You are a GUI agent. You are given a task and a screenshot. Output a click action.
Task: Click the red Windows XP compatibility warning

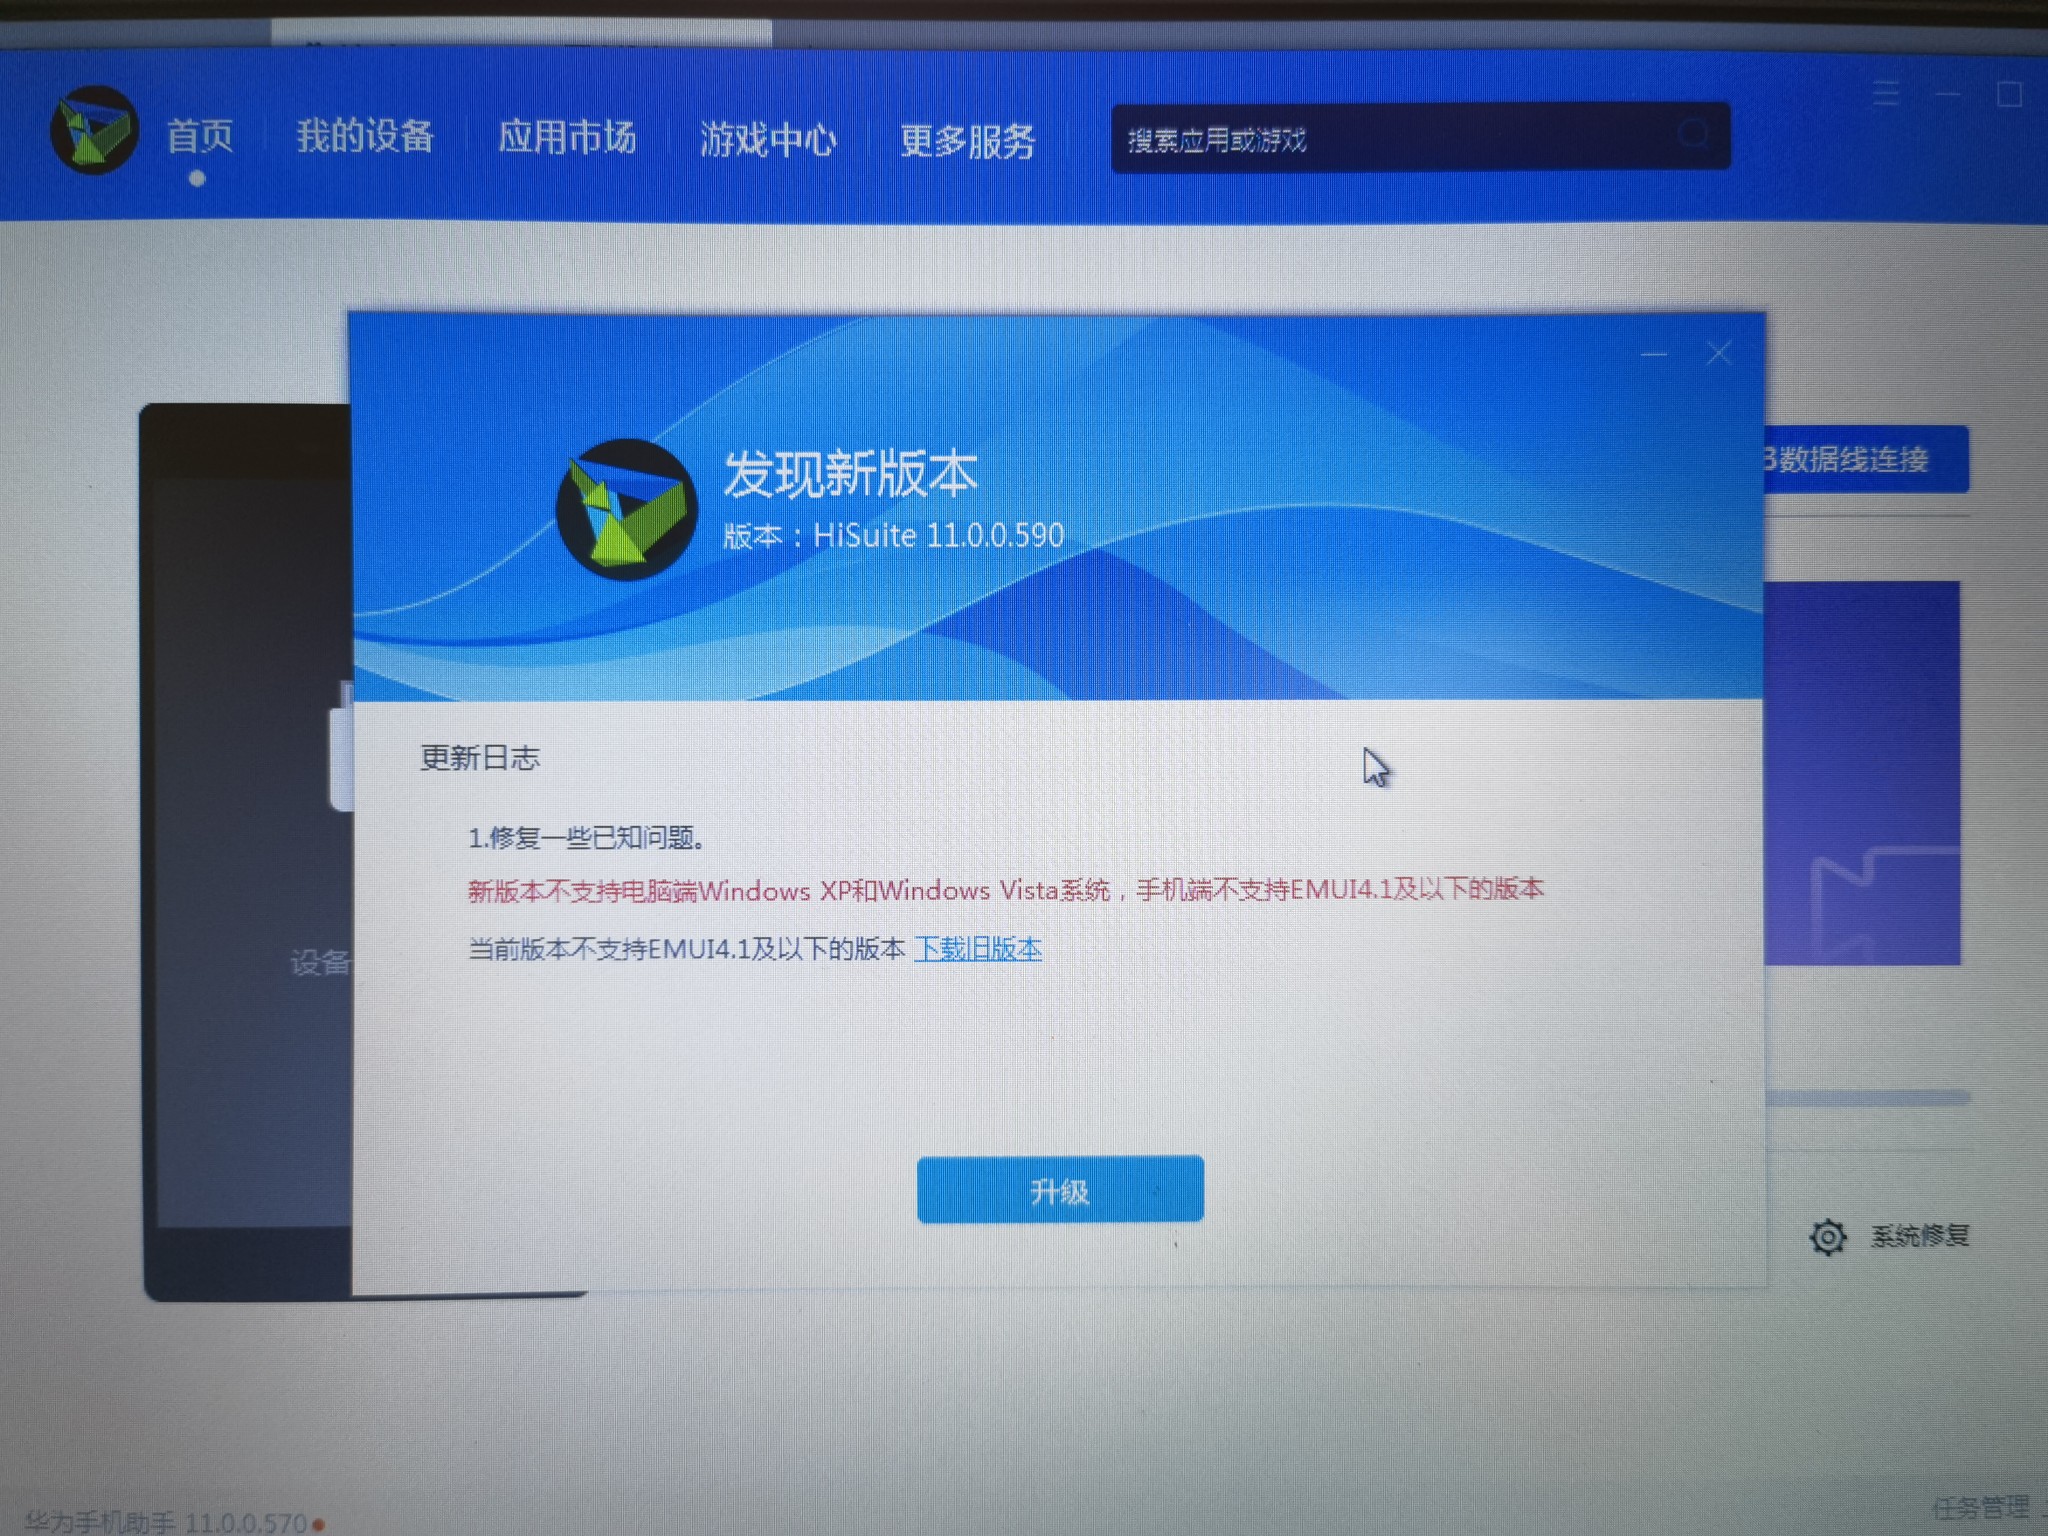click(1006, 889)
